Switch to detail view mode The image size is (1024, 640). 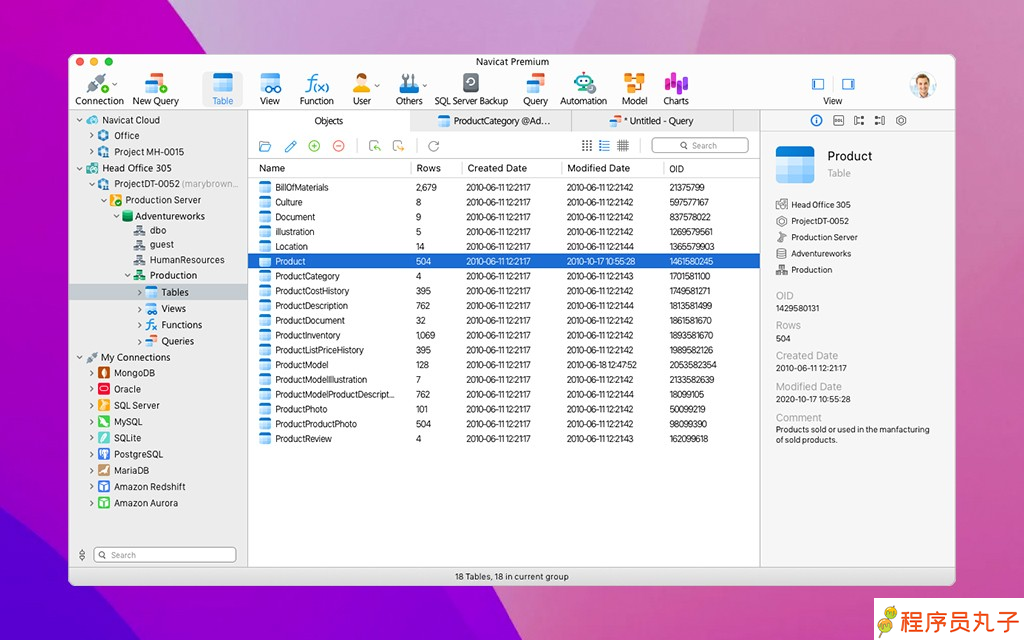tap(623, 146)
